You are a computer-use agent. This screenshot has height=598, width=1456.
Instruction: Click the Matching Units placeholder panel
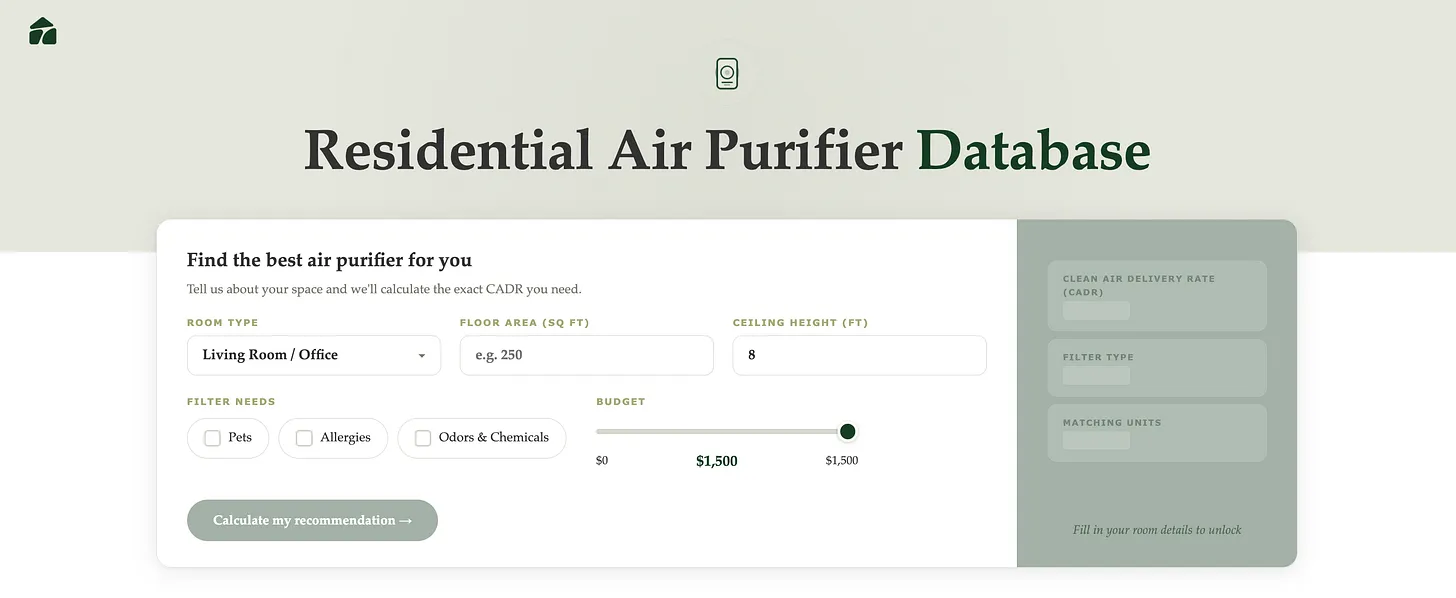[x=1156, y=432]
